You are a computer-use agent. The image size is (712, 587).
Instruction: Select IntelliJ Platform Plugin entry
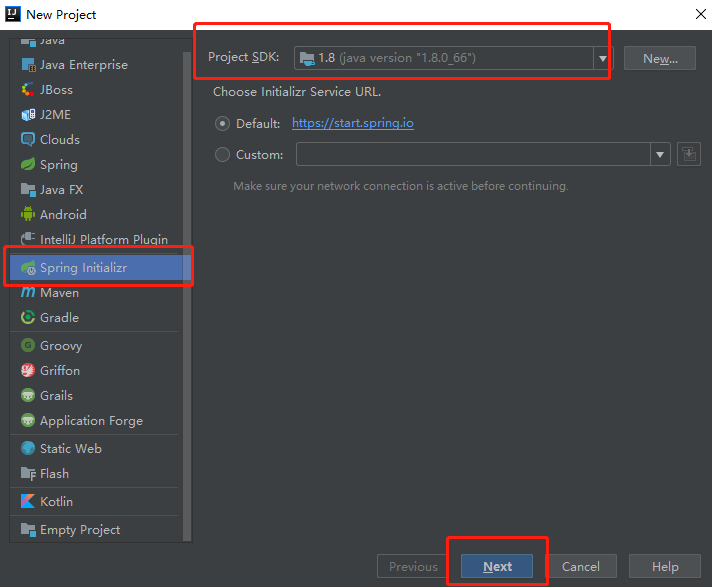[95, 238]
